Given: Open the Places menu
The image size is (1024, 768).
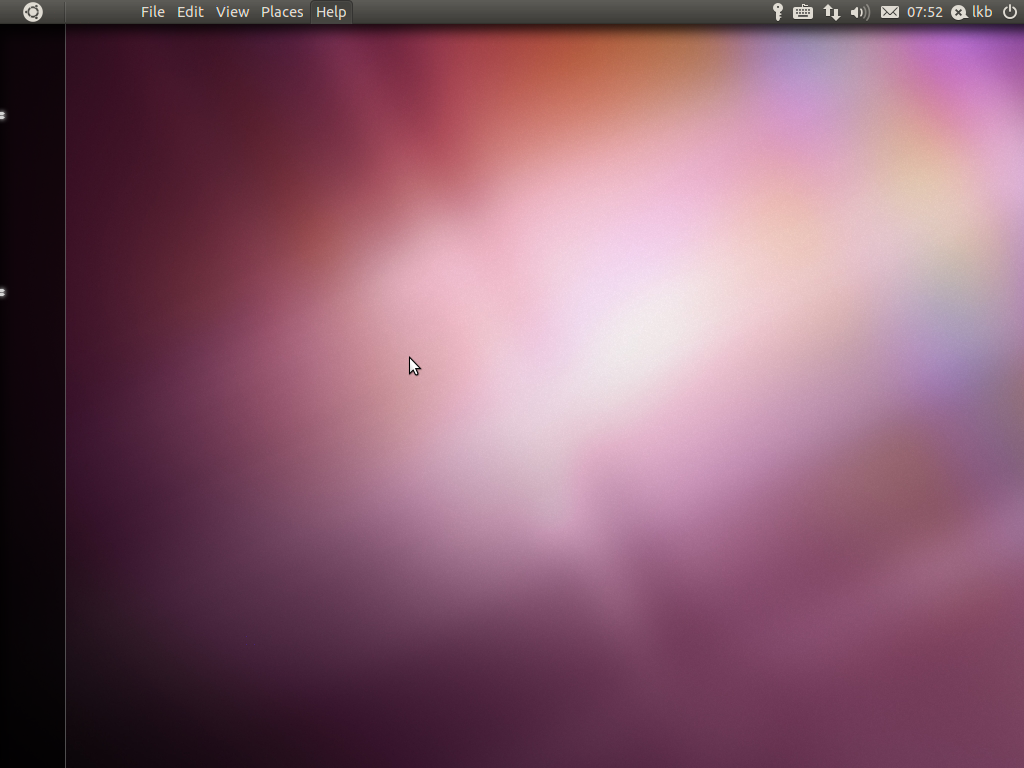Looking at the screenshot, I should pos(282,12).
